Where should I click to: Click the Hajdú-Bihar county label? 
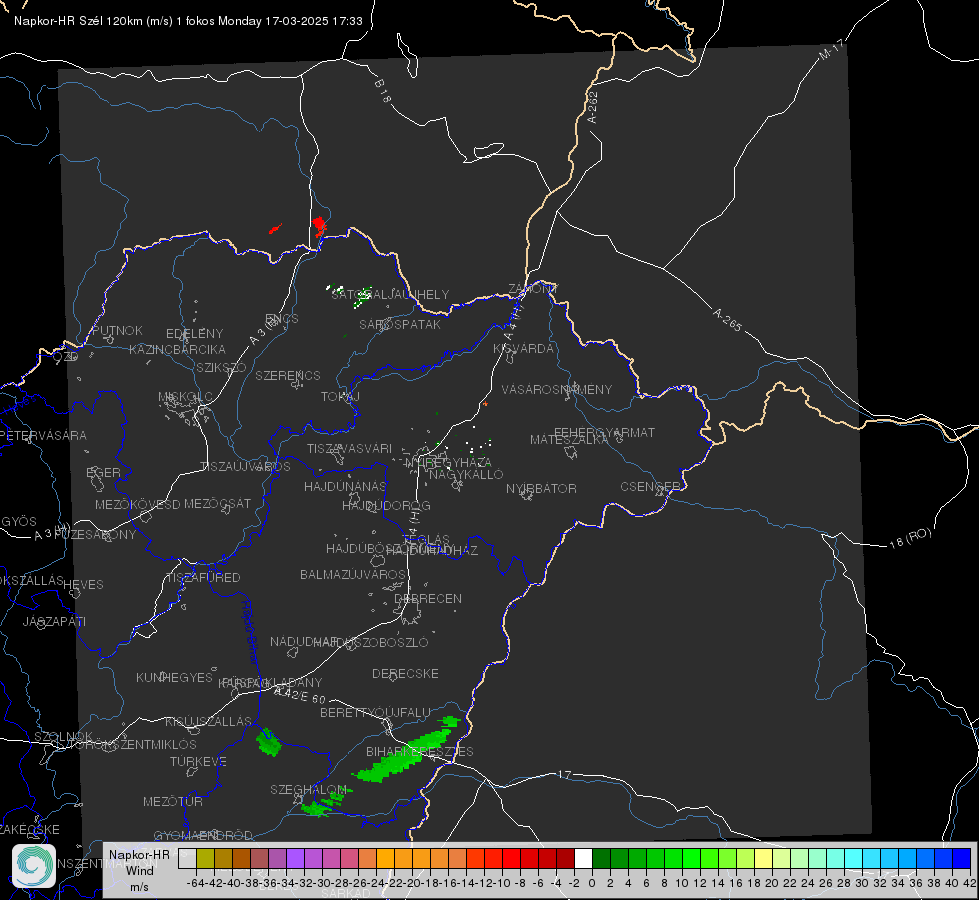tap(250, 632)
